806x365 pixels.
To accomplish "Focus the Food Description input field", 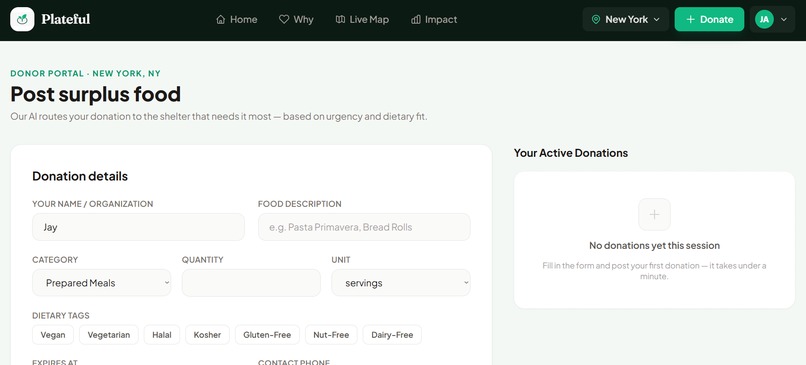I will point(364,227).
